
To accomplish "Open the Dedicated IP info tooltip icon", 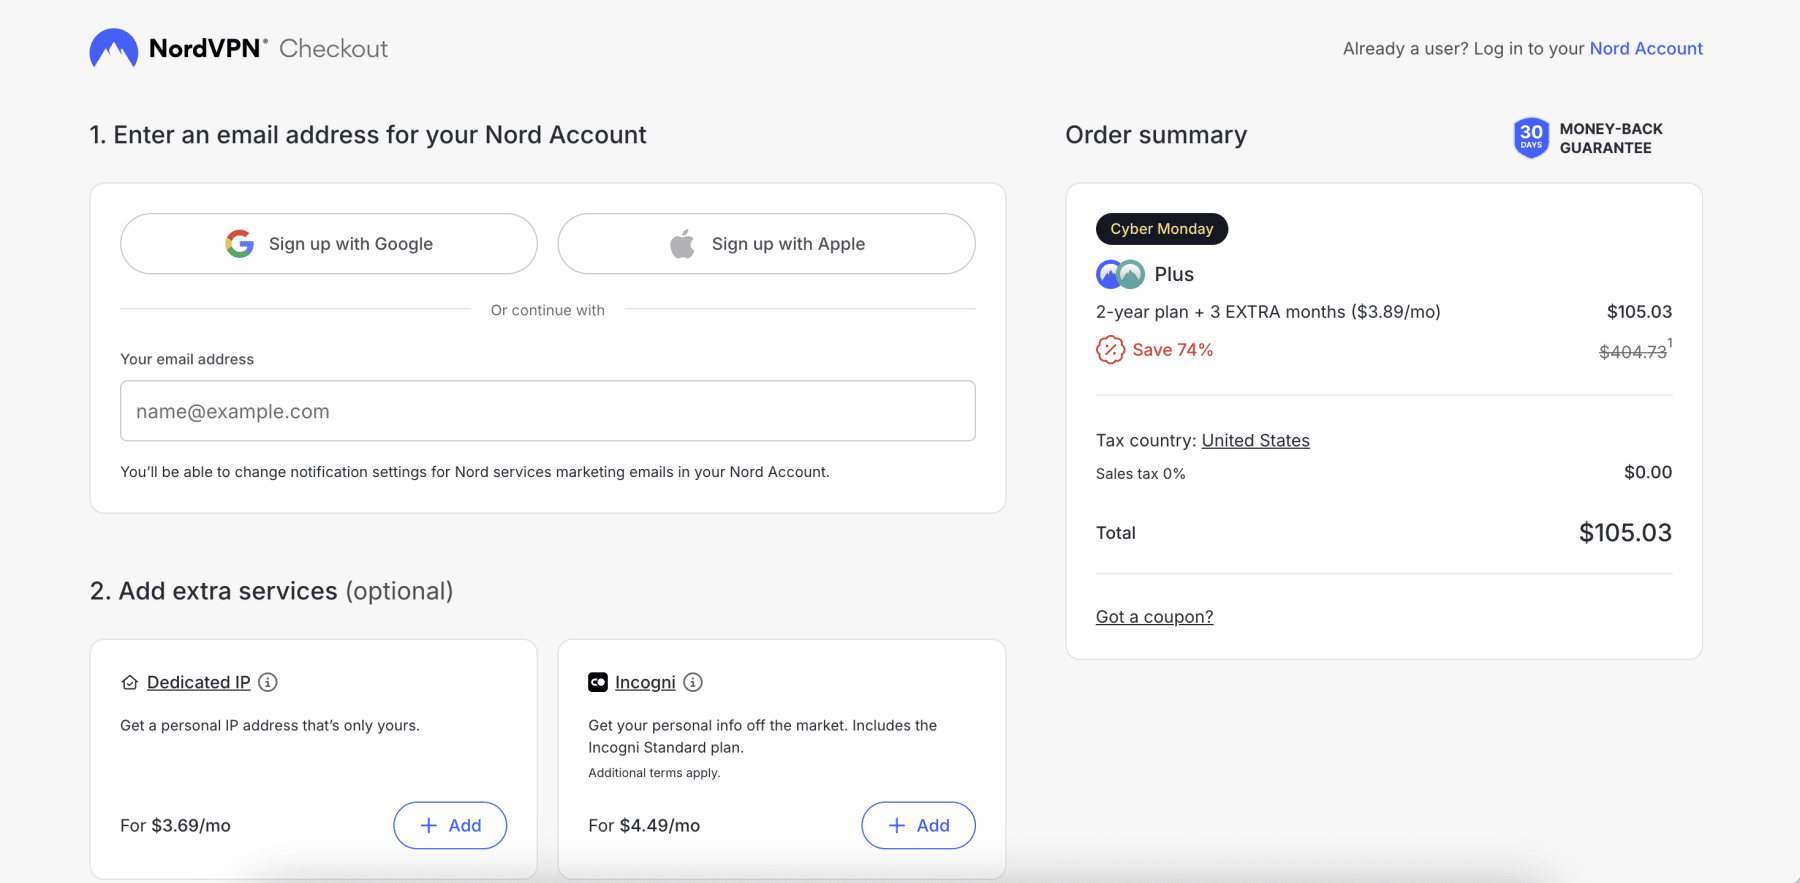I will [x=268, y=682].
